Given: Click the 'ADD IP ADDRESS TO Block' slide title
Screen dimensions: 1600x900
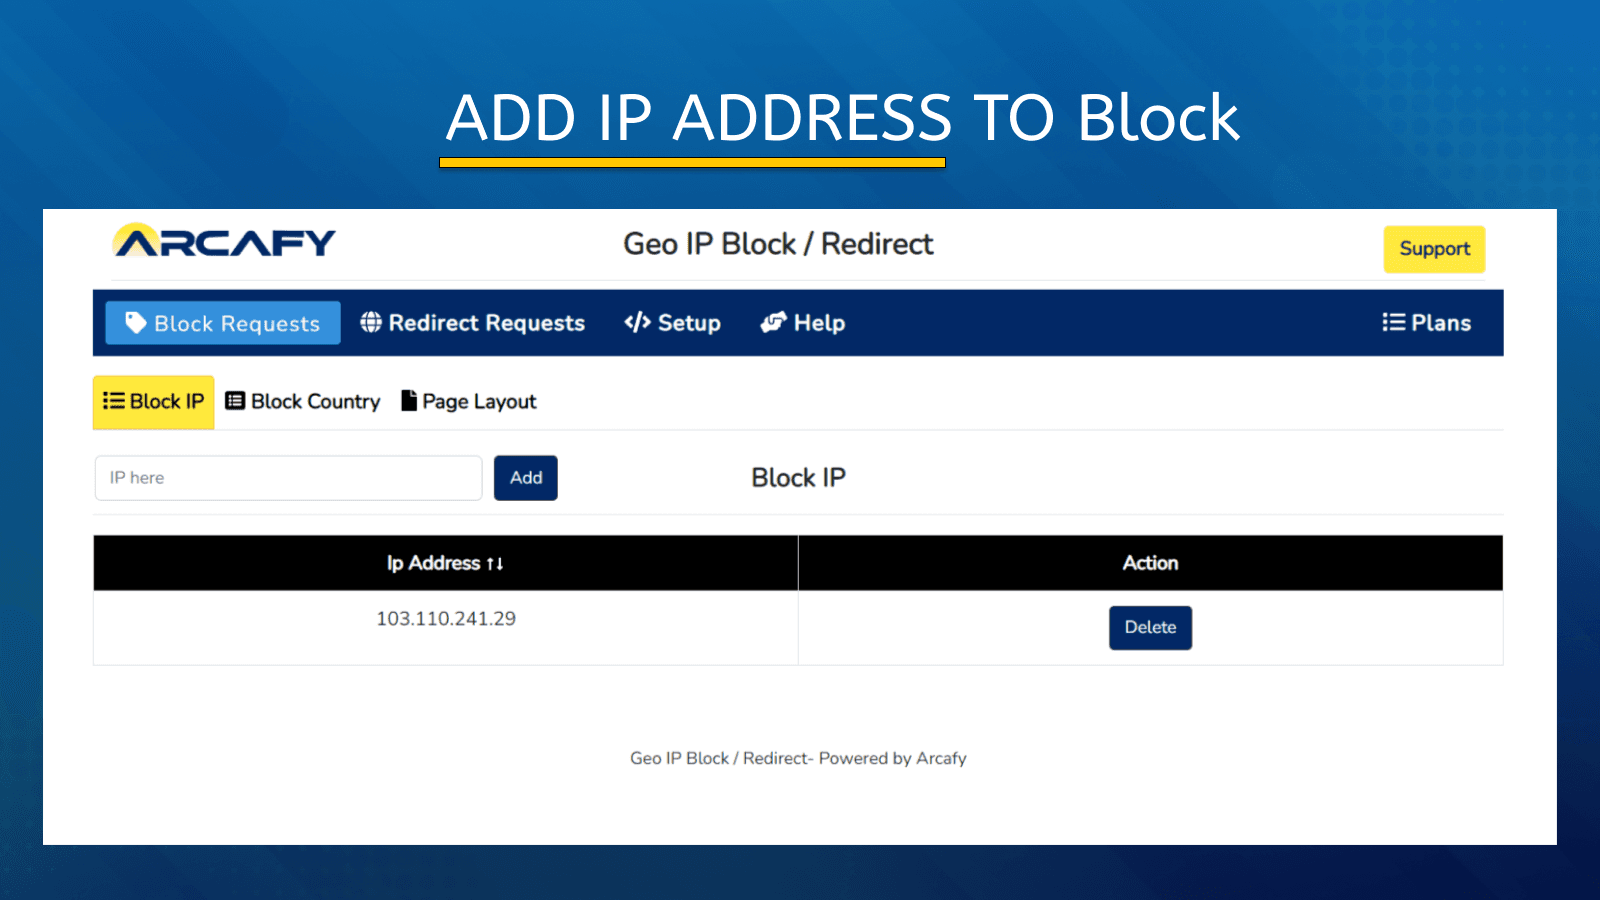Looking at the screenshot, I should pos(842,118).
